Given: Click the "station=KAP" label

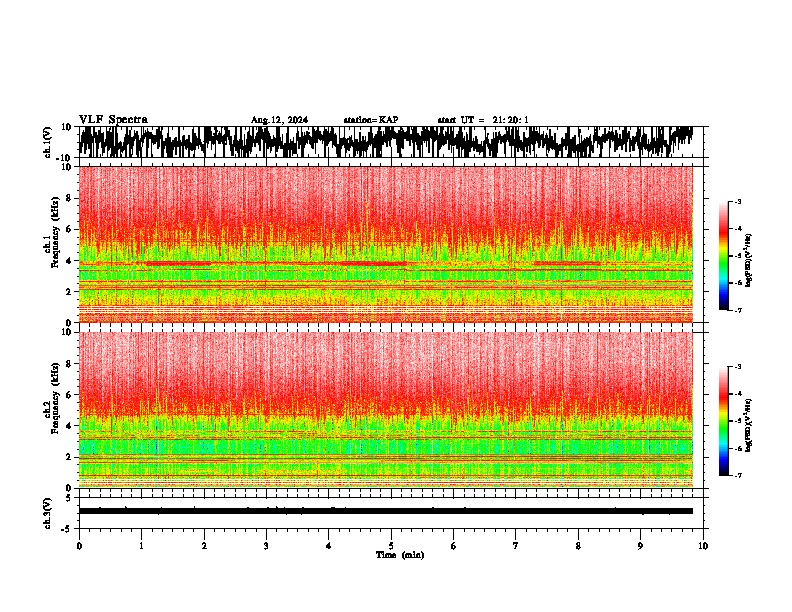Looking at the screenshot, I should point(371,120).
